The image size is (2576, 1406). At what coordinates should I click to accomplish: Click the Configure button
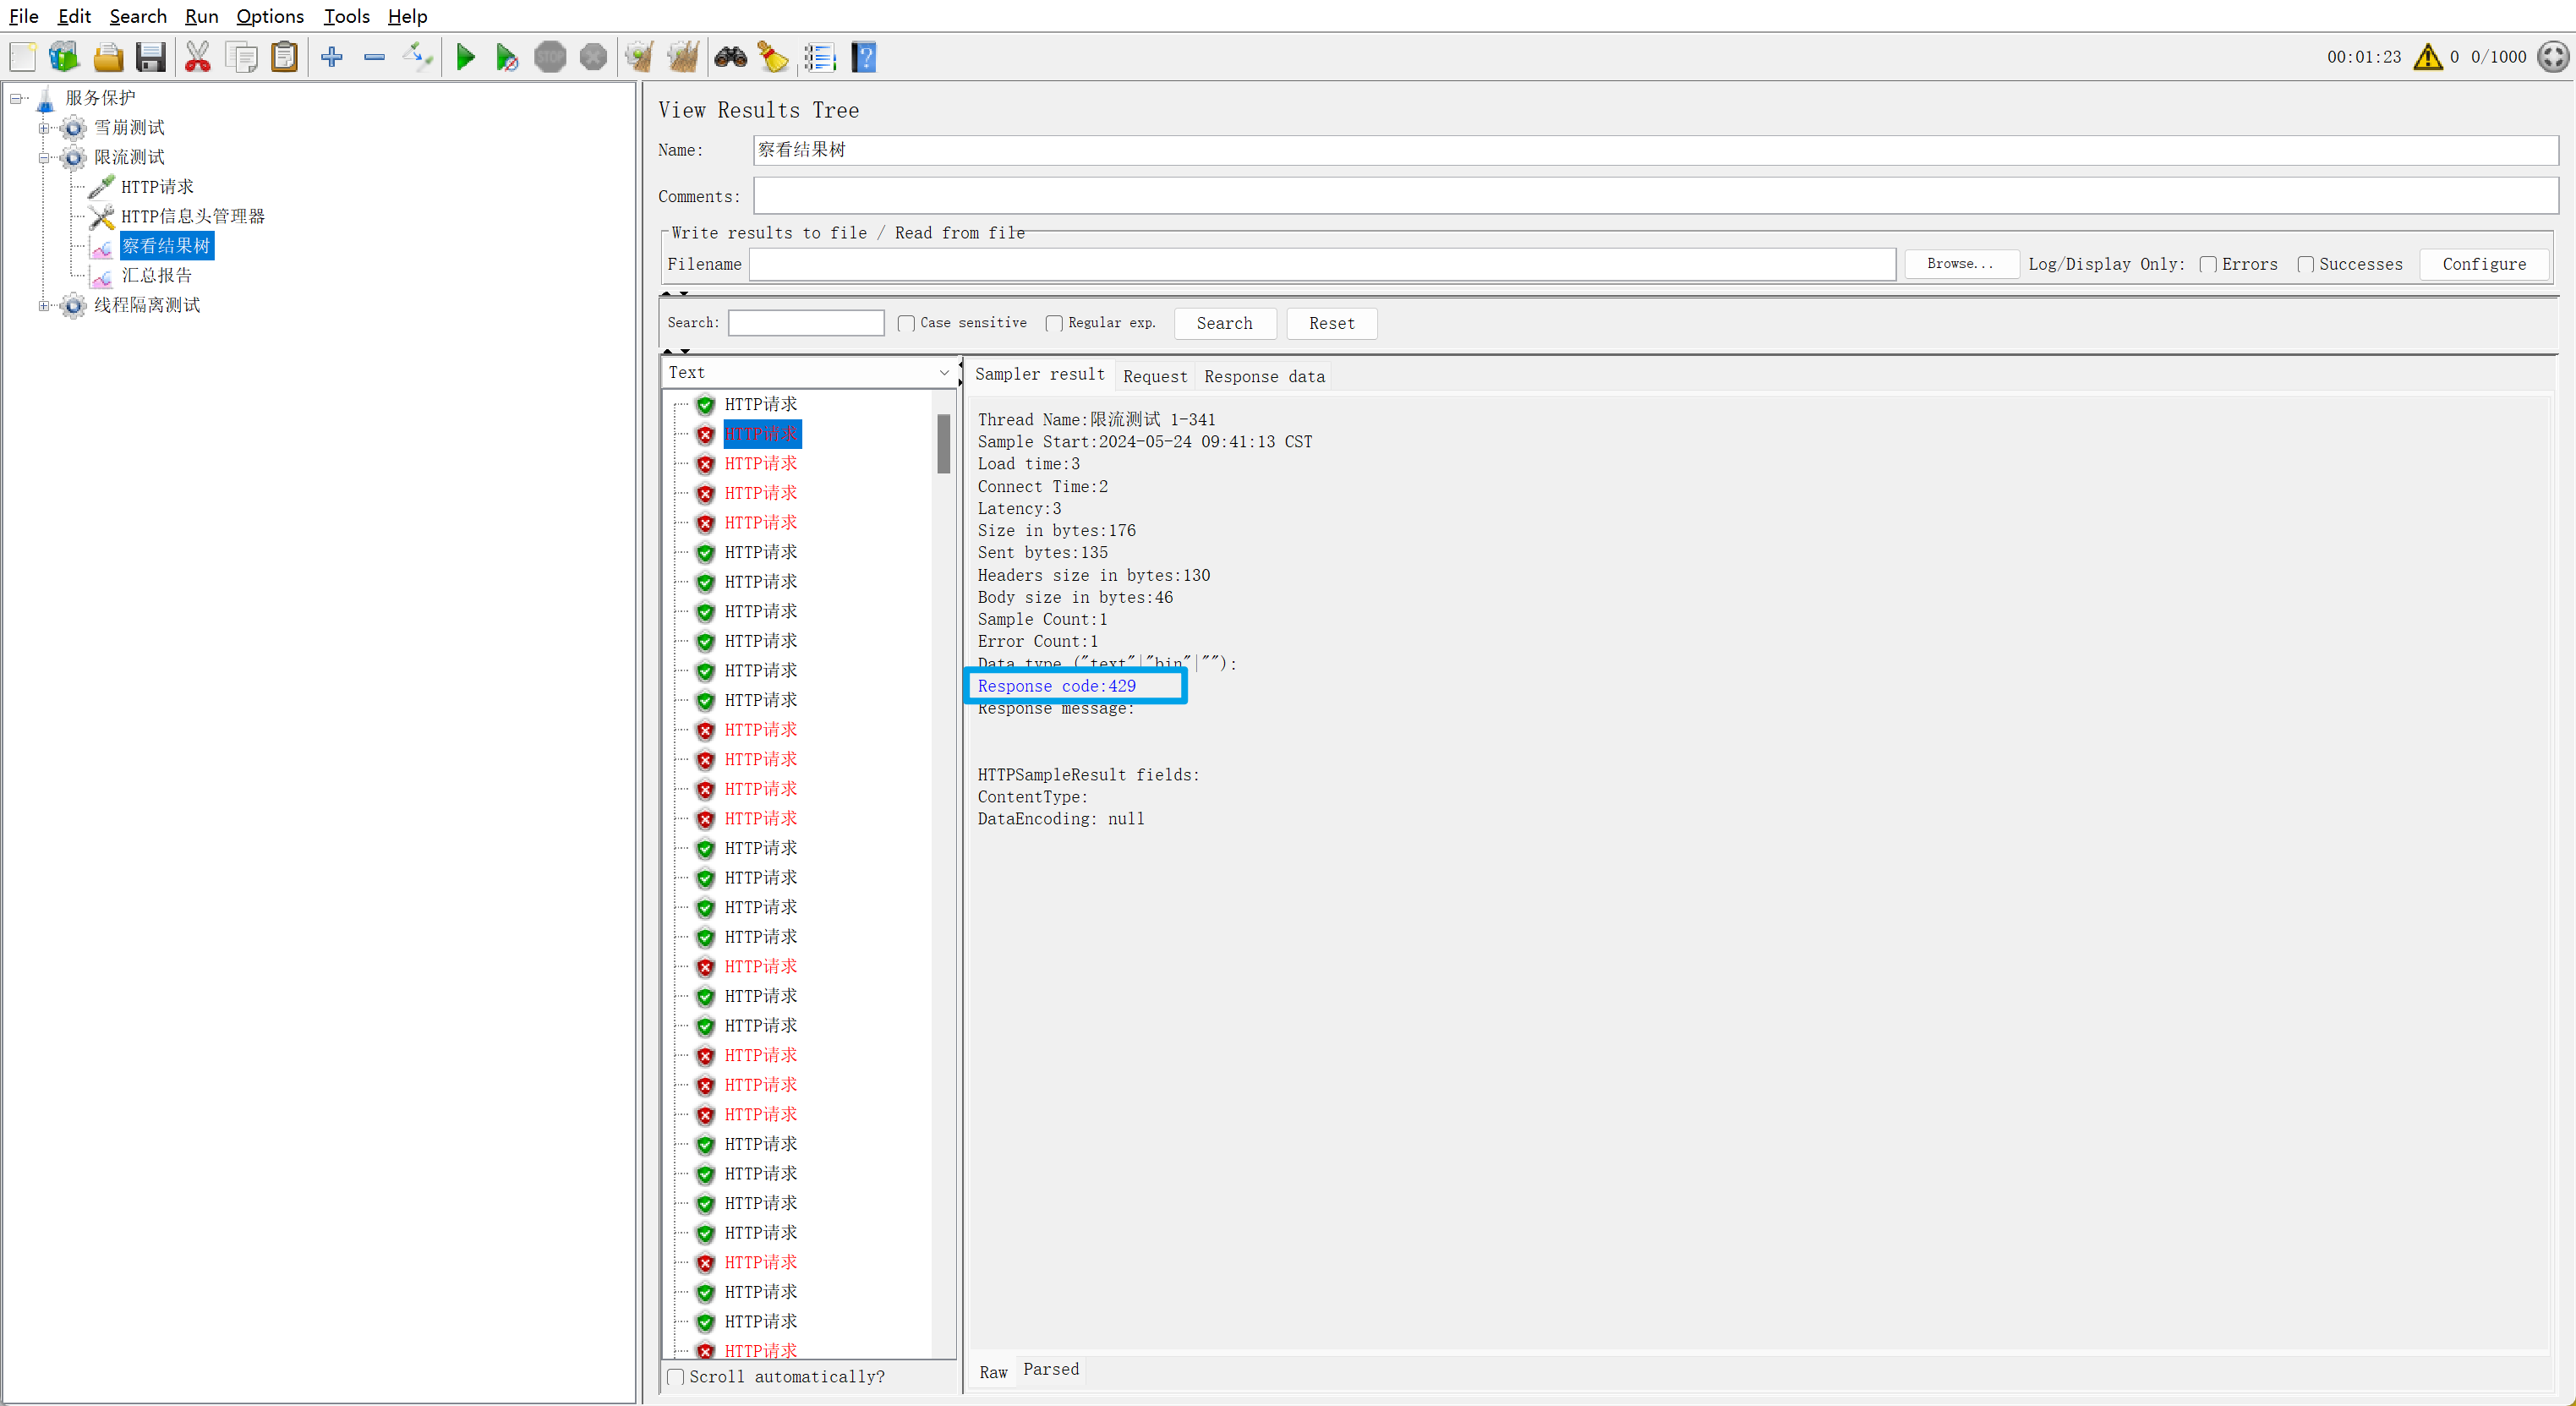(x=2483, y=264)
